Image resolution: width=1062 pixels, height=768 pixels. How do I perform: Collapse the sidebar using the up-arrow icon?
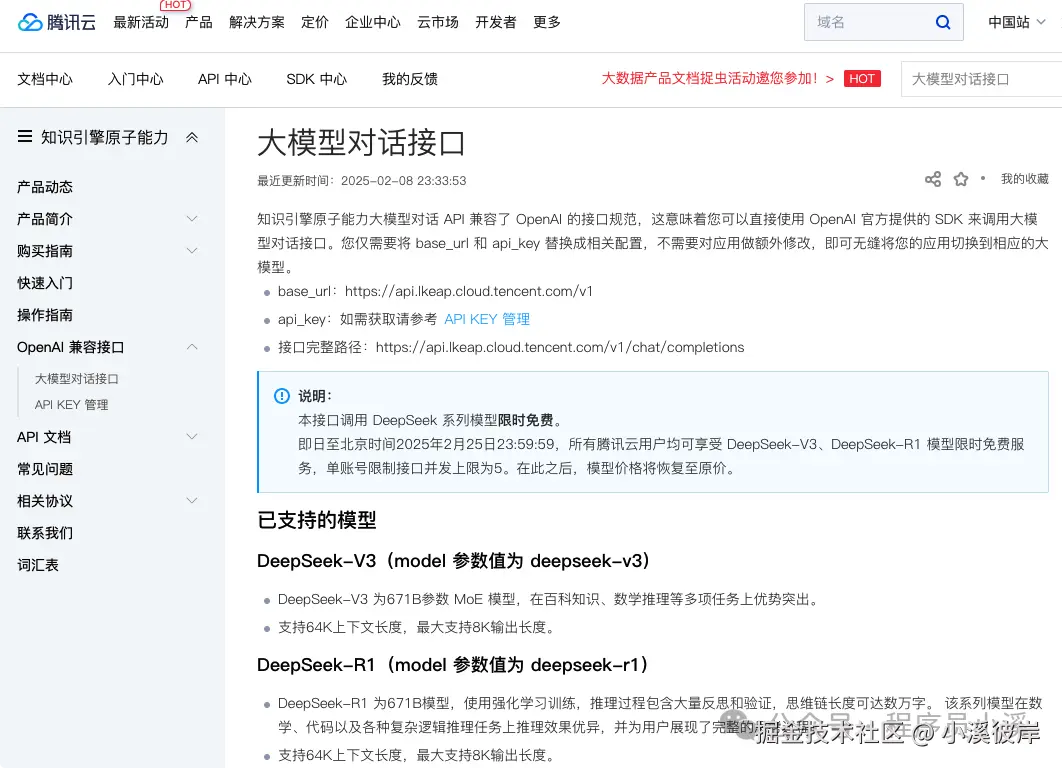click(x=191, y=137)
